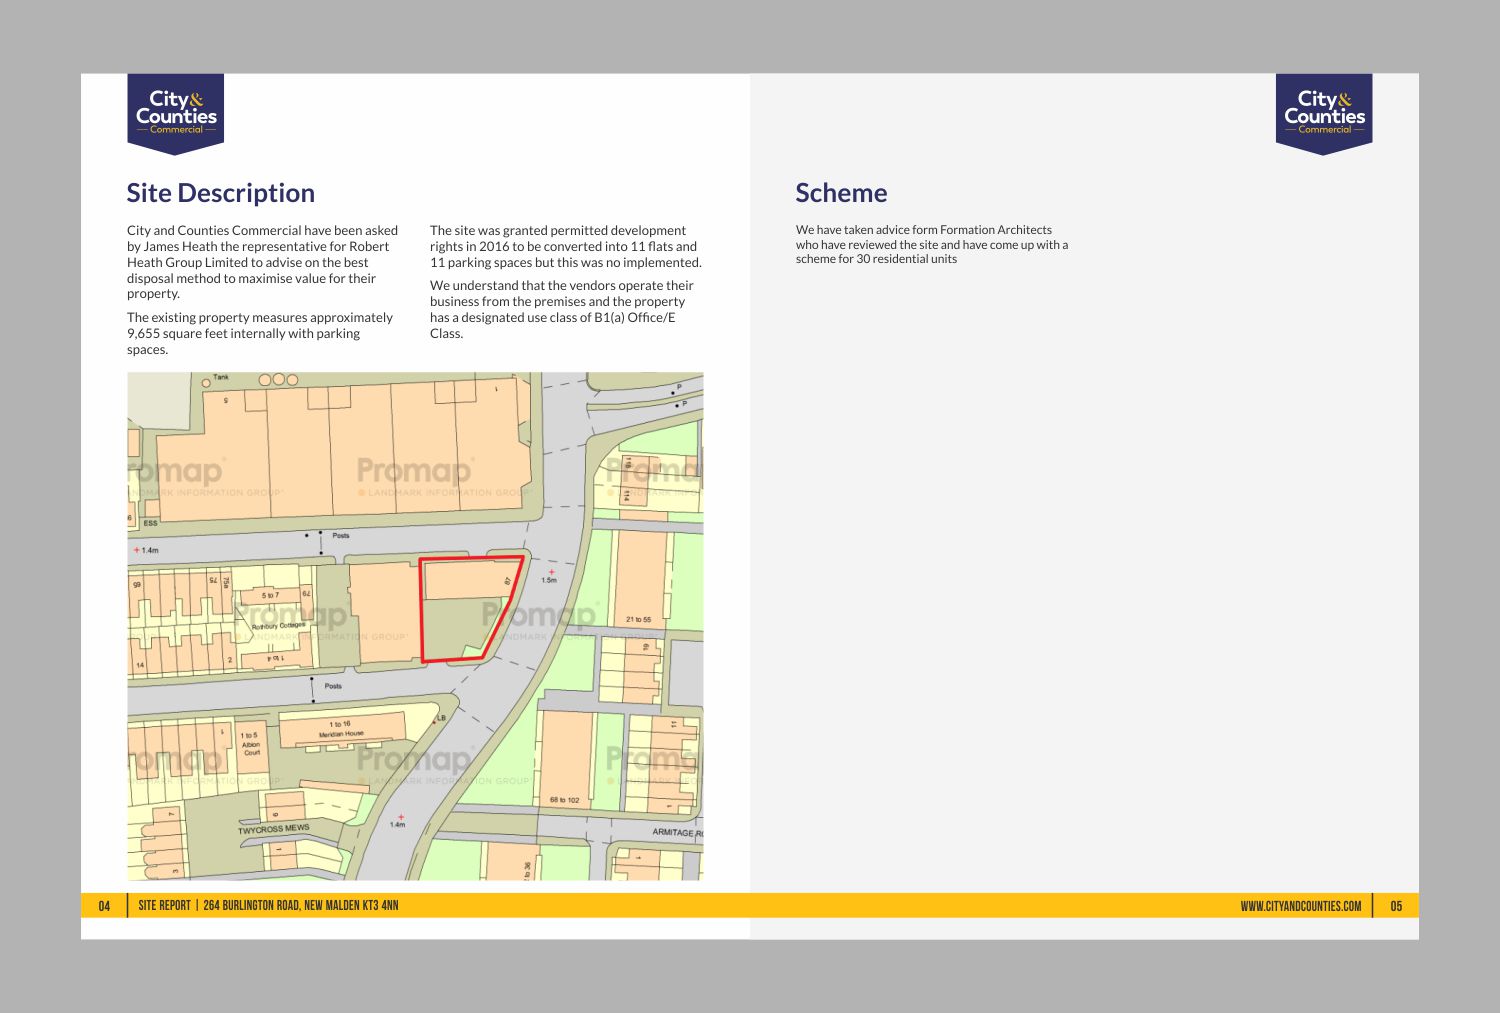This screenshot has height=1013, width=1500.
Task: Click page number 05 in footer
Action: pos(1396,906)
